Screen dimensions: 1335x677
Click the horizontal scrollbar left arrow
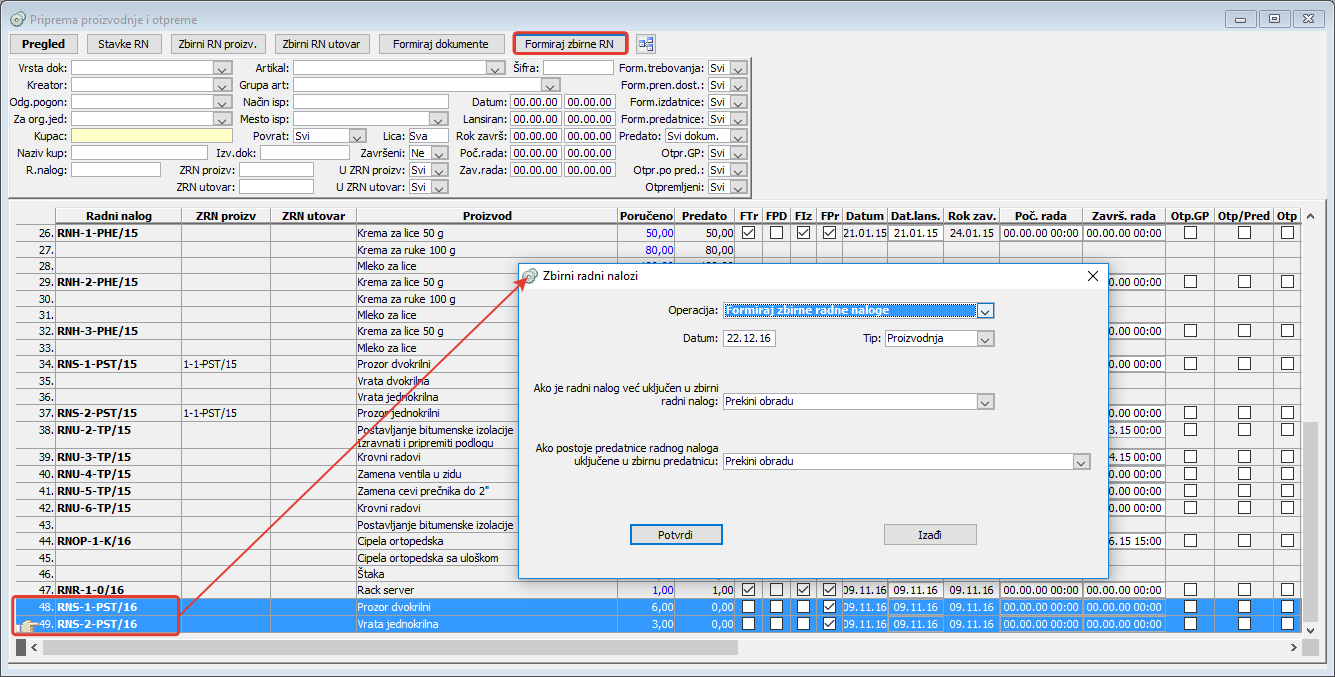coord(35,648)
